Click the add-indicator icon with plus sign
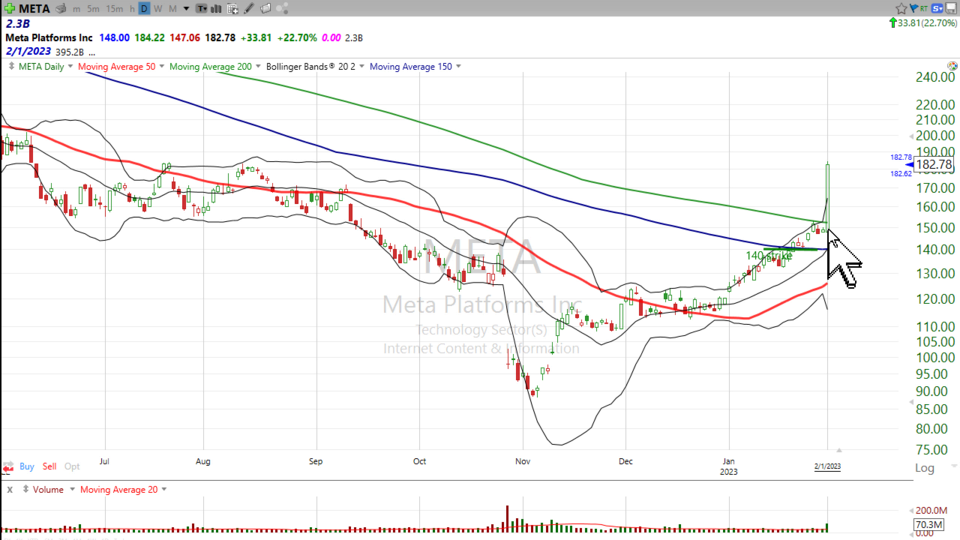The image size is (960, 540). tap(233, 9)
